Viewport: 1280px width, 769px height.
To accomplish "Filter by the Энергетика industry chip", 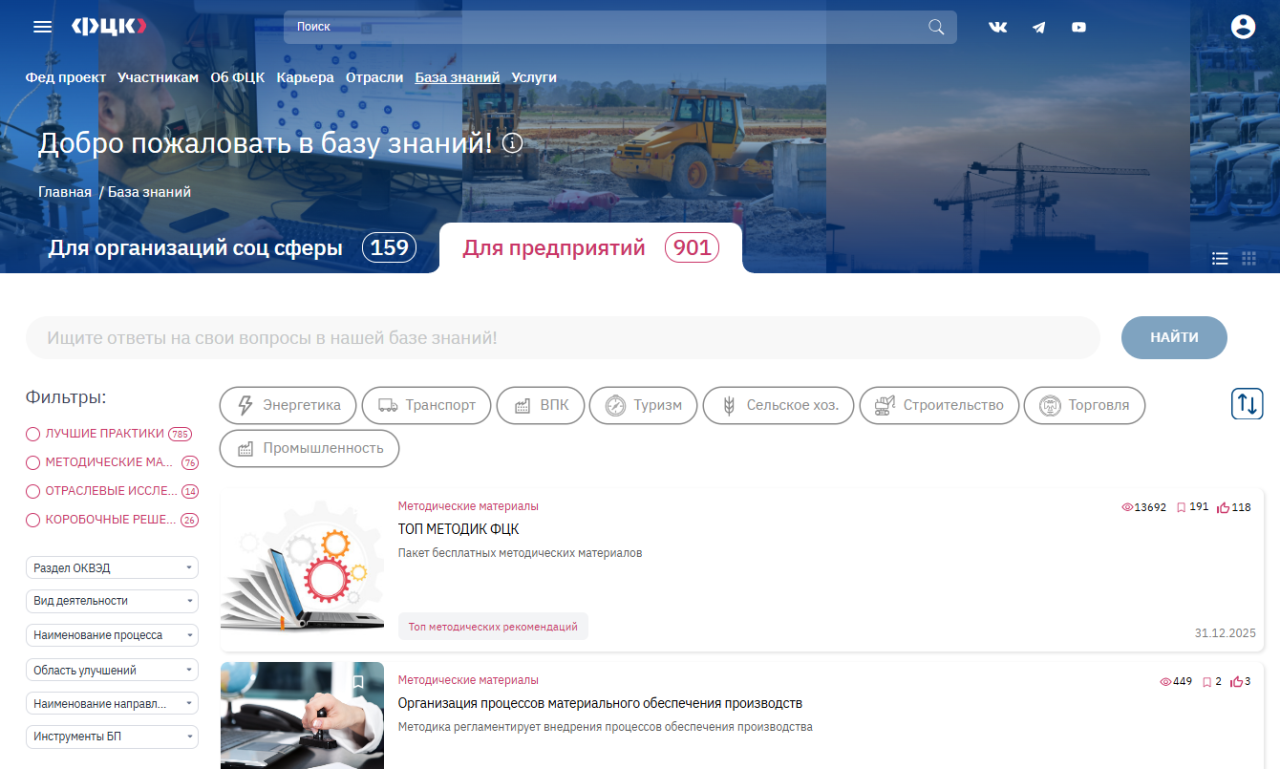I will [288, 405].
